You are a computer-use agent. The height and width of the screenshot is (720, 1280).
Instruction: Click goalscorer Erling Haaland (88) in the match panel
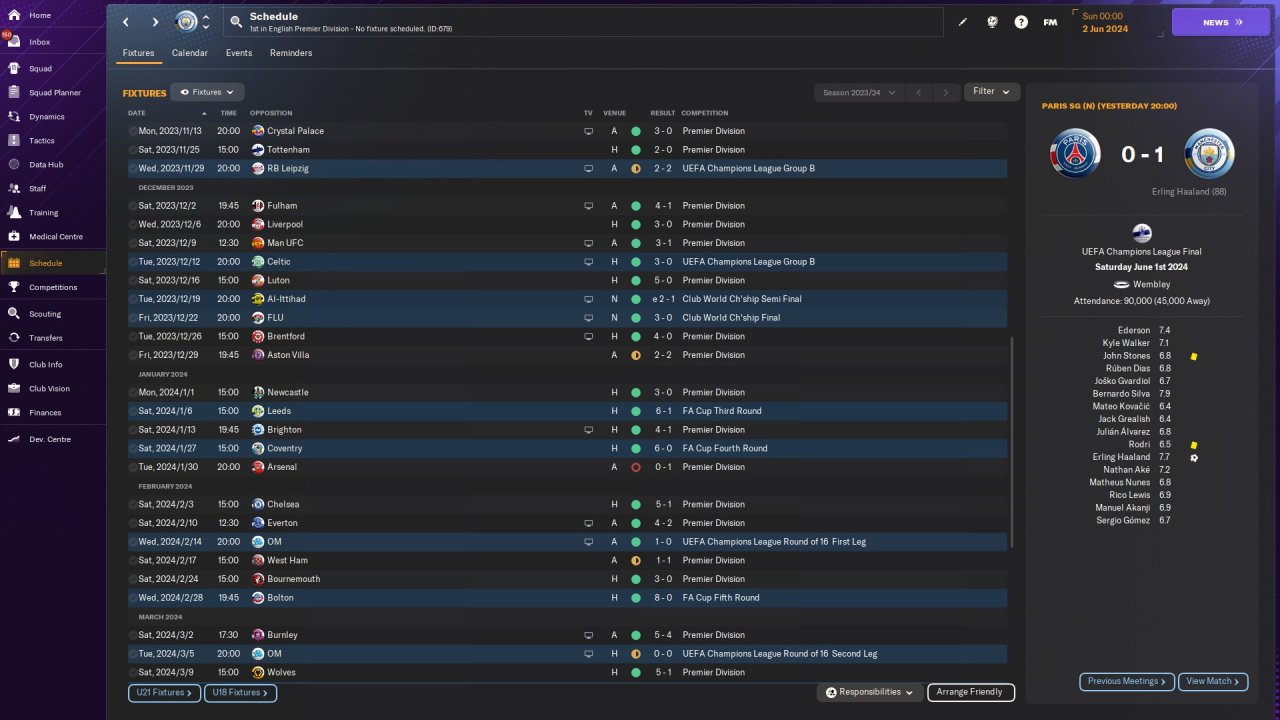(1189, 192)
